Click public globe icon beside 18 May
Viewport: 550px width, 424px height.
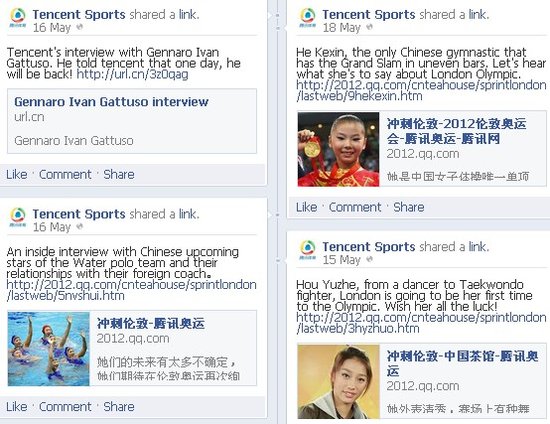tap(369, 27)
